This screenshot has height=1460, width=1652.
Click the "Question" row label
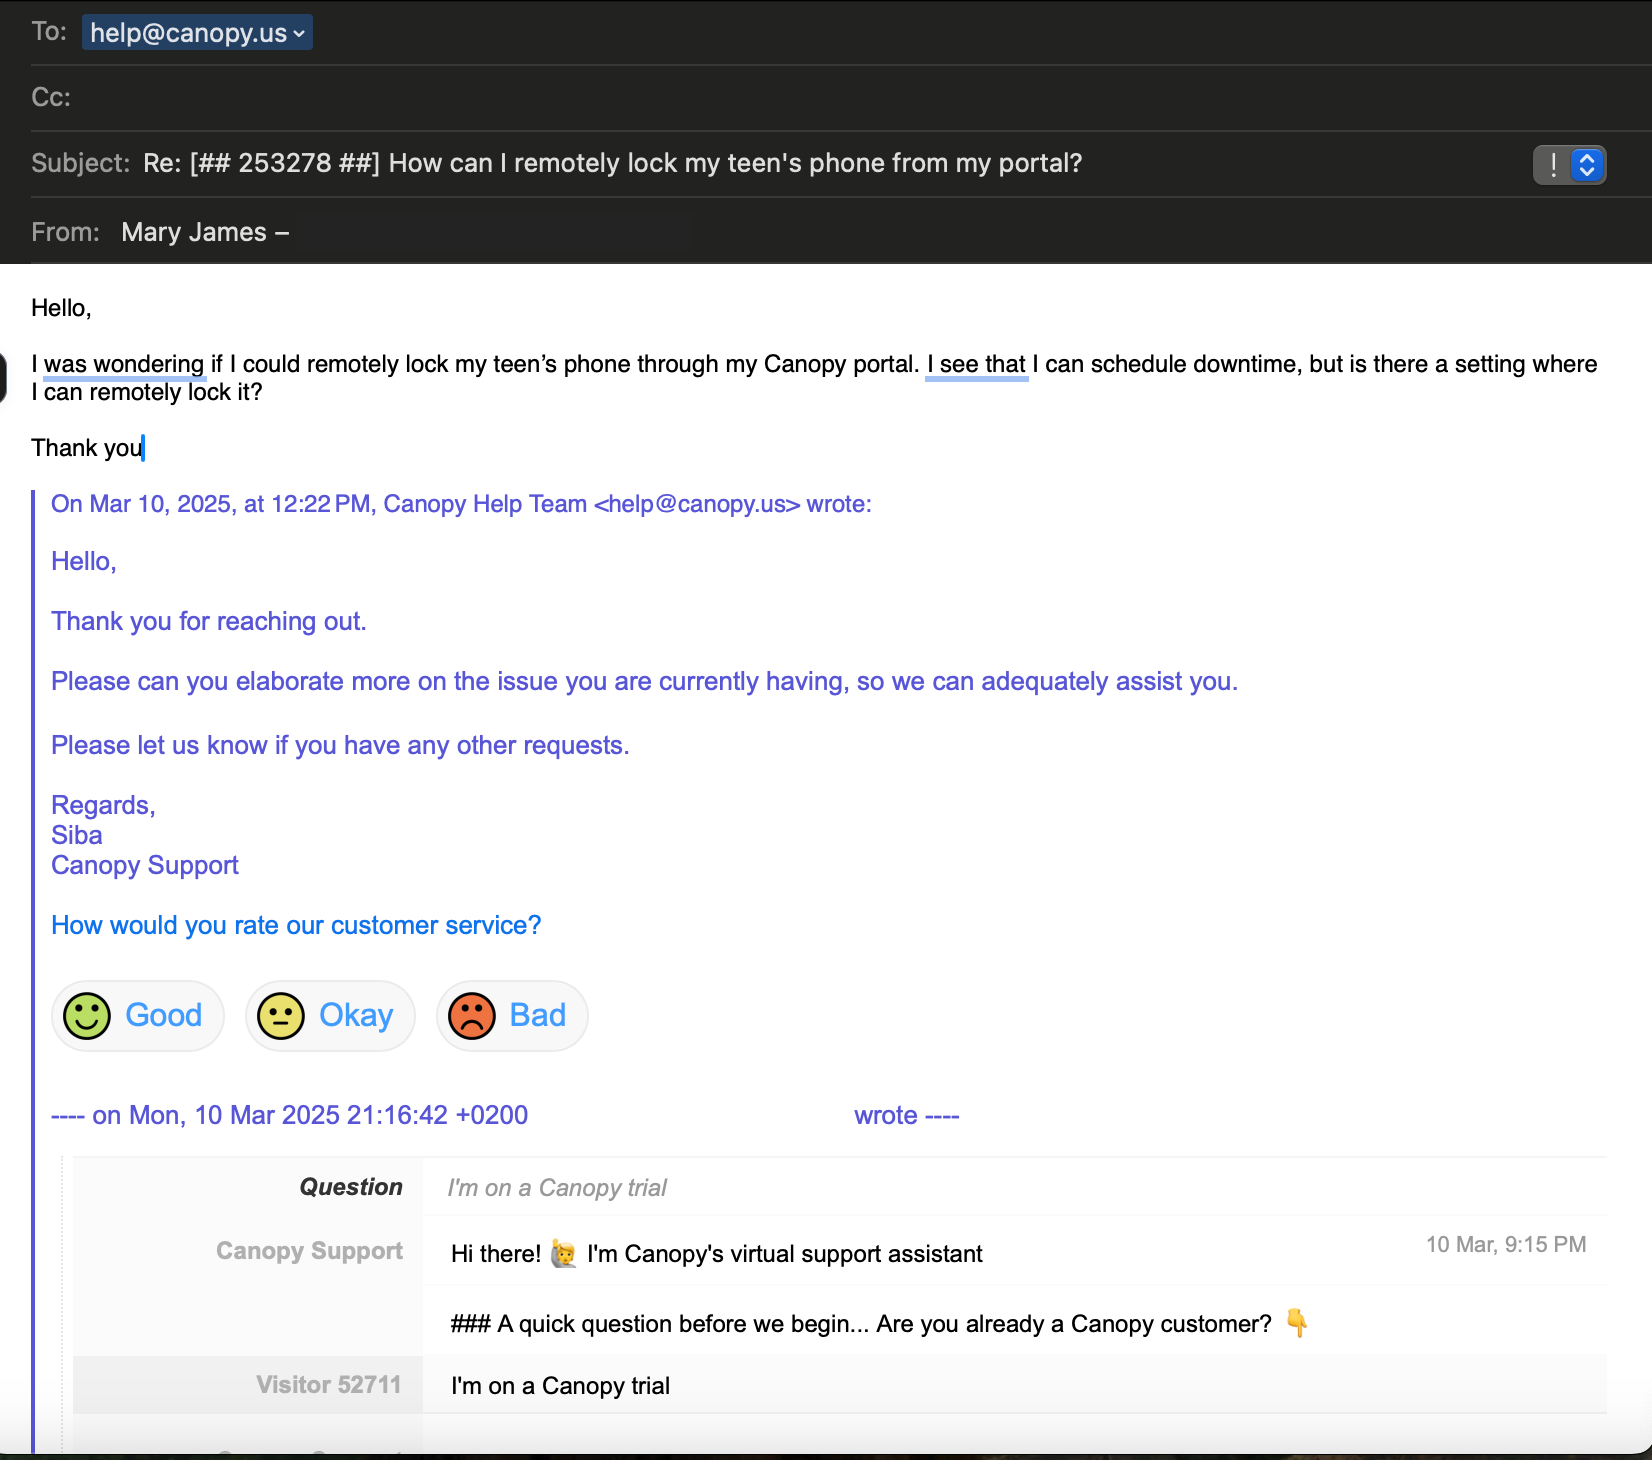point(351,1187)
